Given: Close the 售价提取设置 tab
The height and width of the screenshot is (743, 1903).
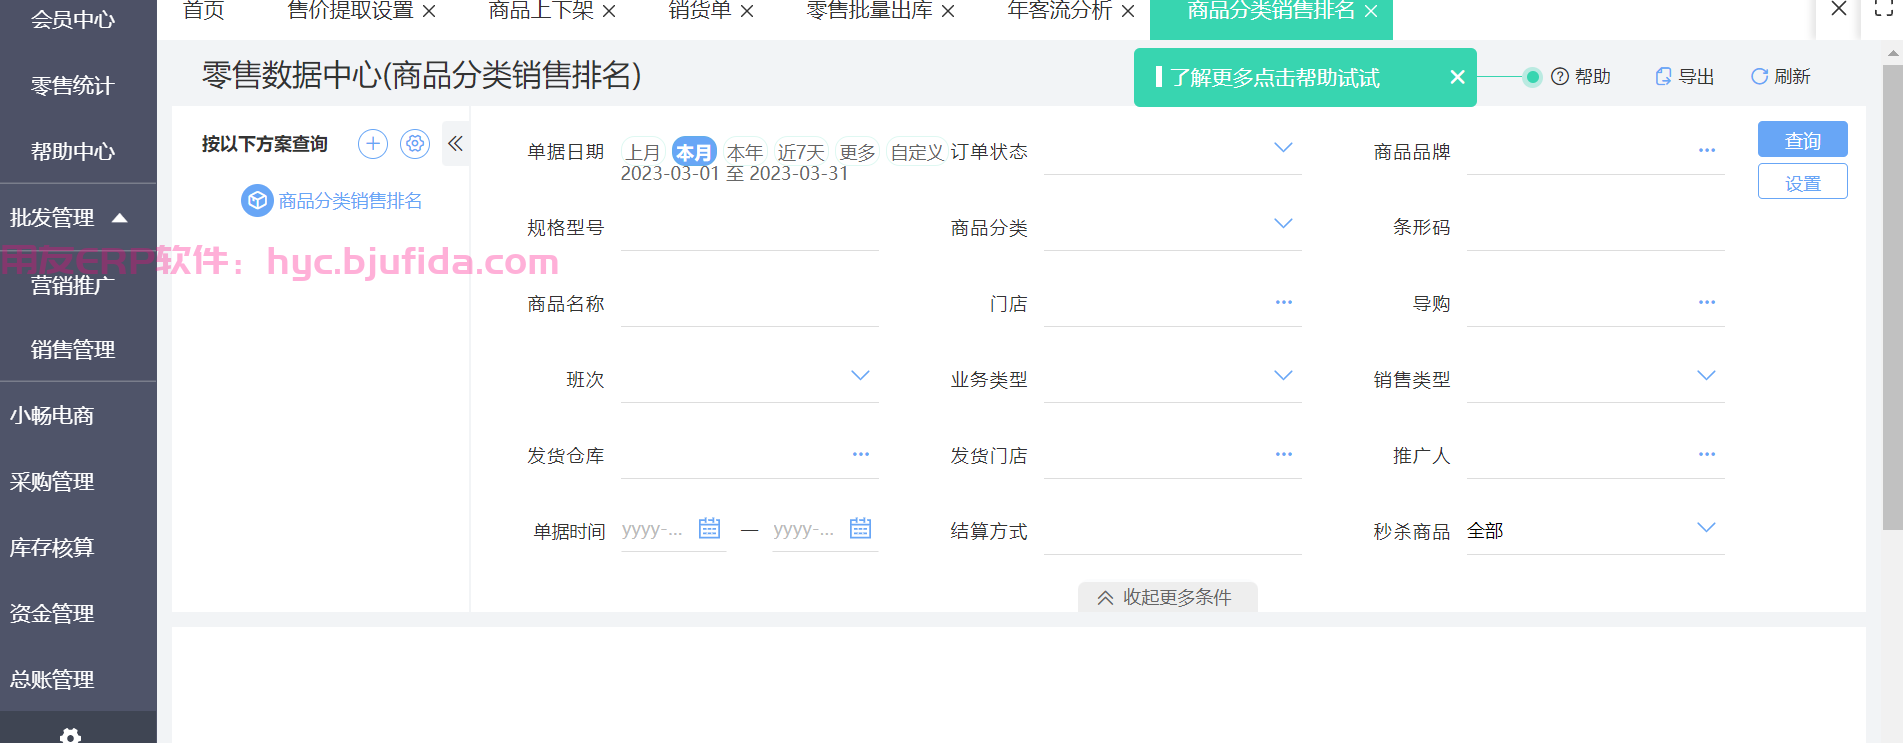Looking at the screenshot, I should [429, 11].
